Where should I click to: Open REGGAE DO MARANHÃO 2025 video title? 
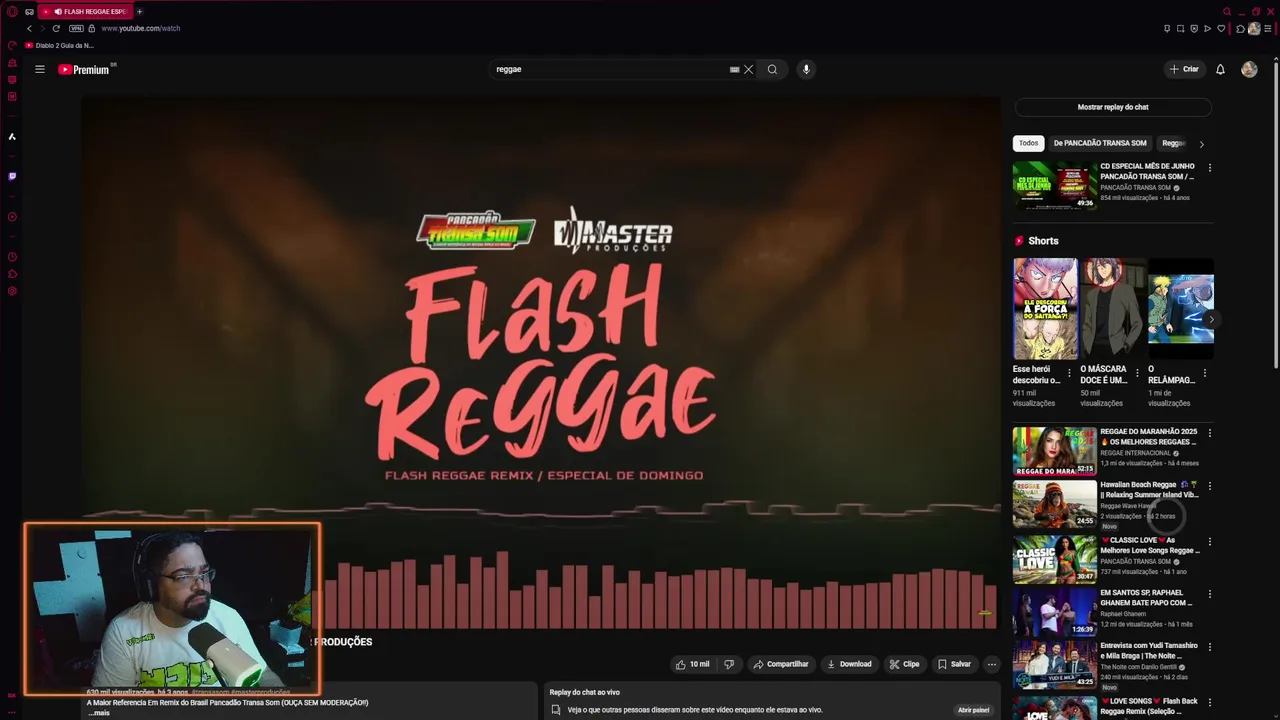point(1149,437)
